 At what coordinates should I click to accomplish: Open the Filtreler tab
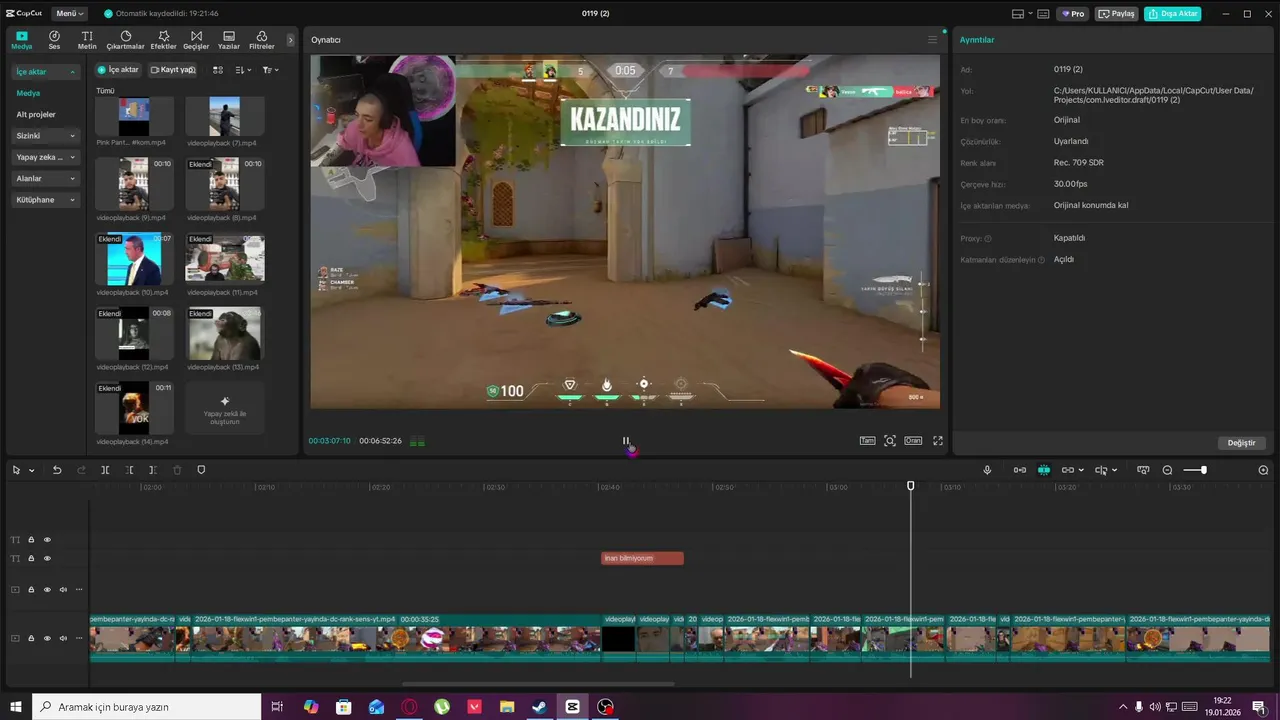click(262, 40)
